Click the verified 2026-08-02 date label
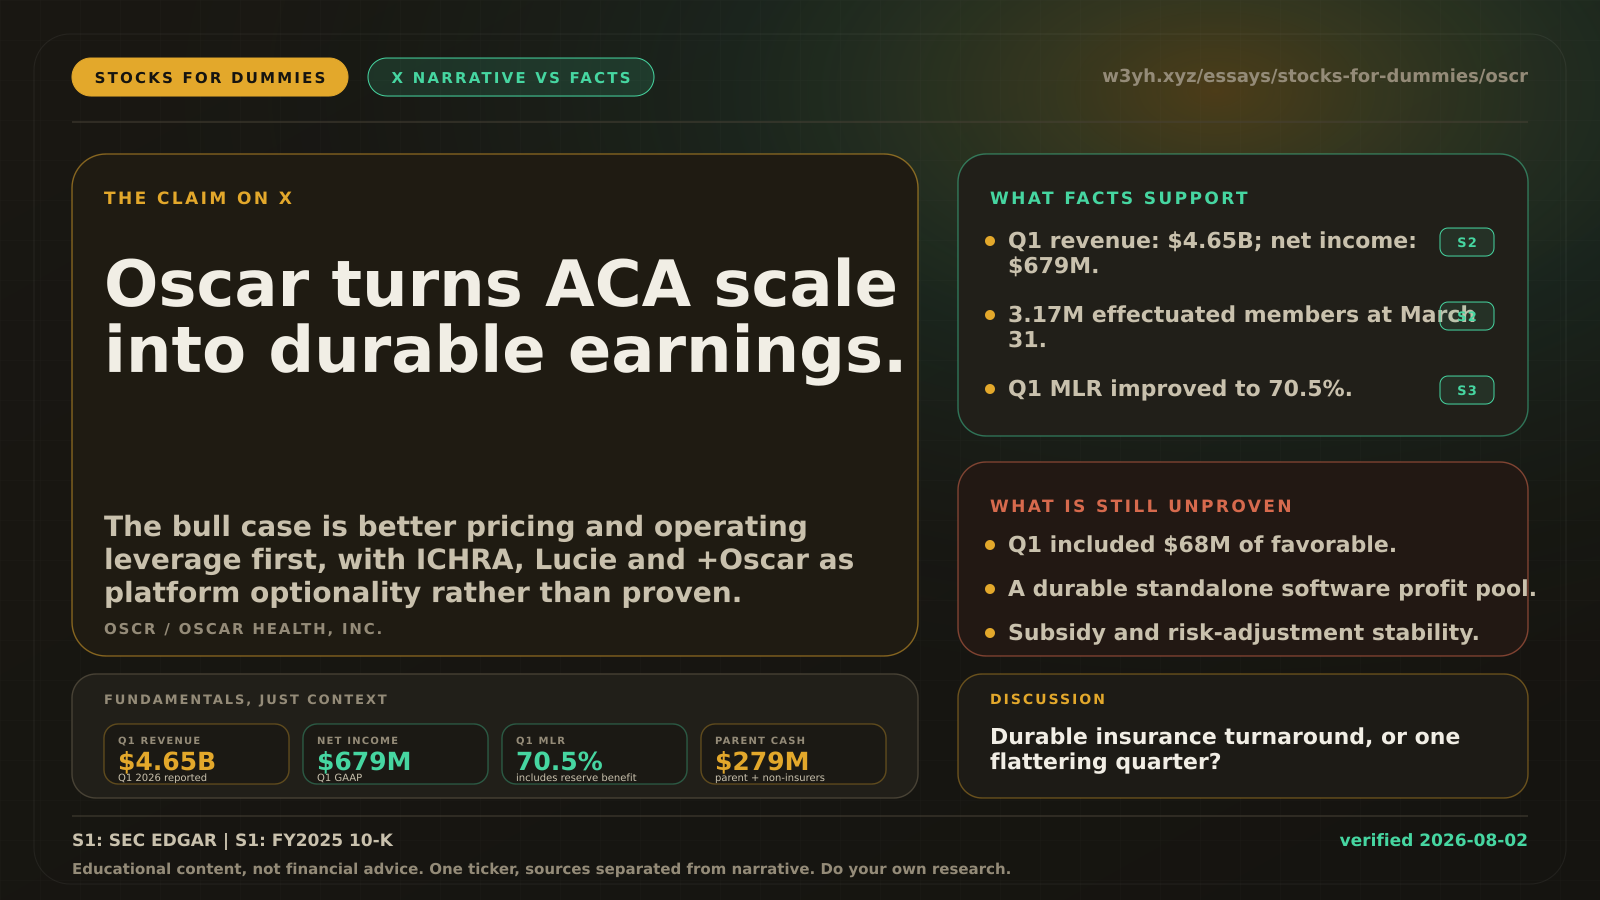Screen dimensions: 1600x900 (x=1433, y=840)
